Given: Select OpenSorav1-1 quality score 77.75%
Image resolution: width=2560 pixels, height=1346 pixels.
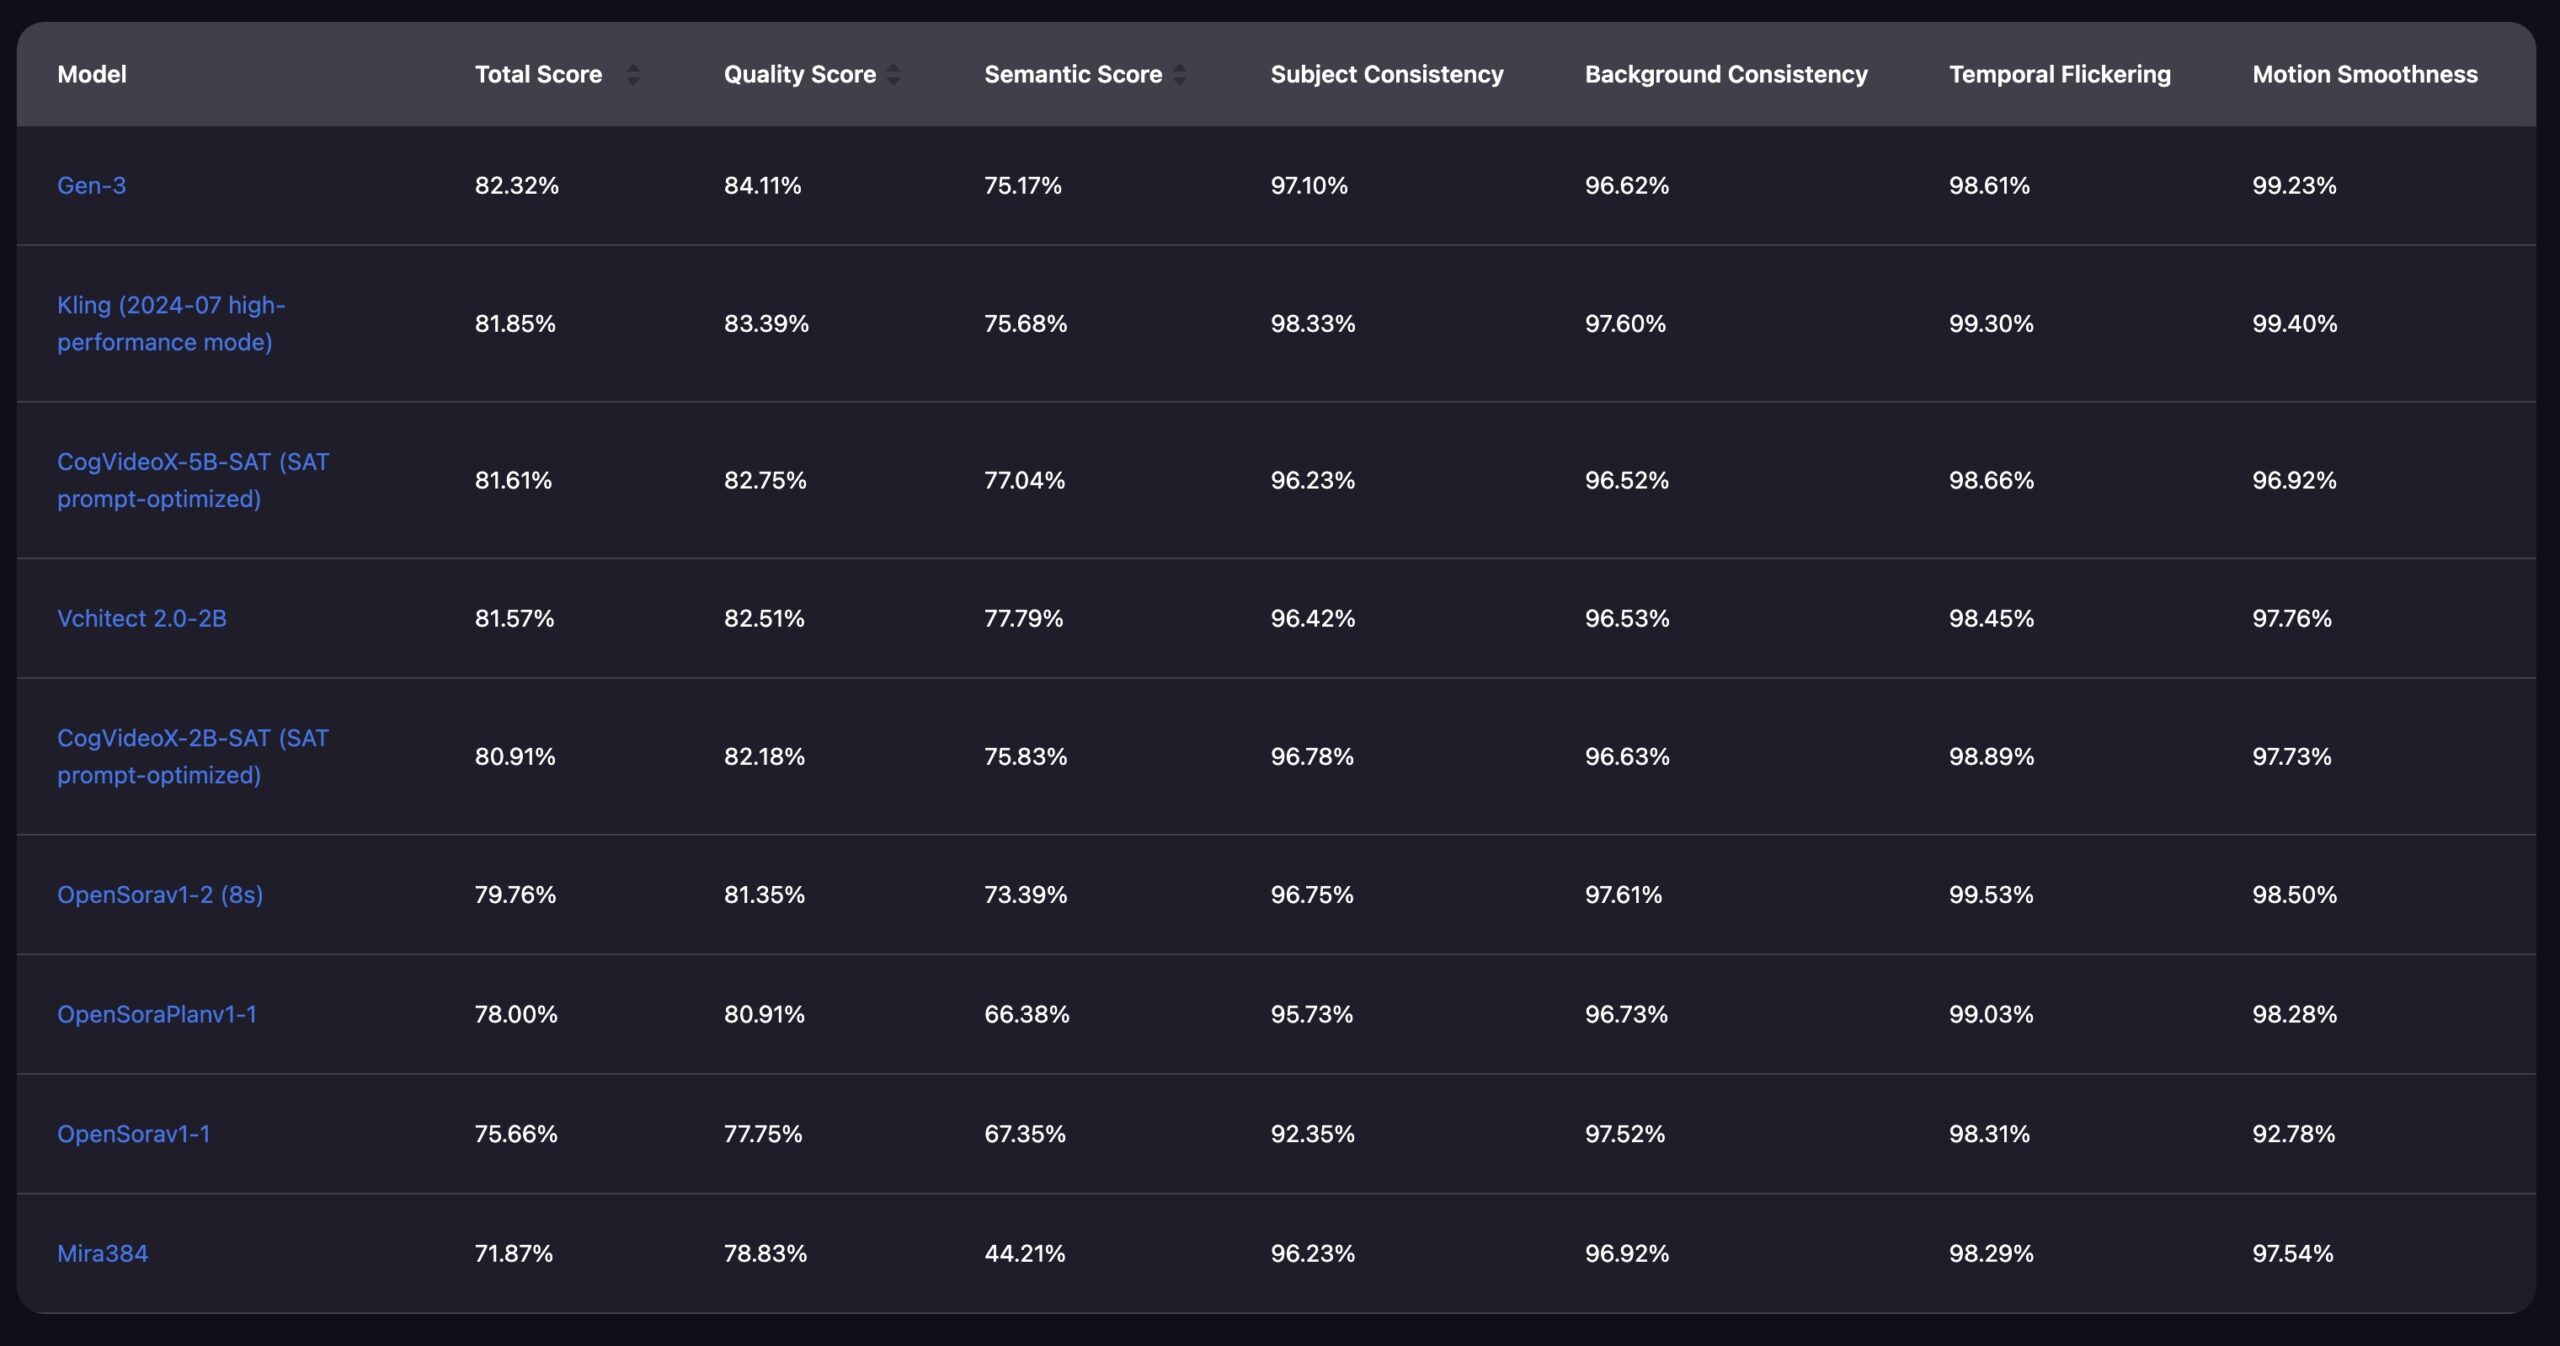Looking at the screenshot, I should pyautogui.click(x=763, y=1133).
